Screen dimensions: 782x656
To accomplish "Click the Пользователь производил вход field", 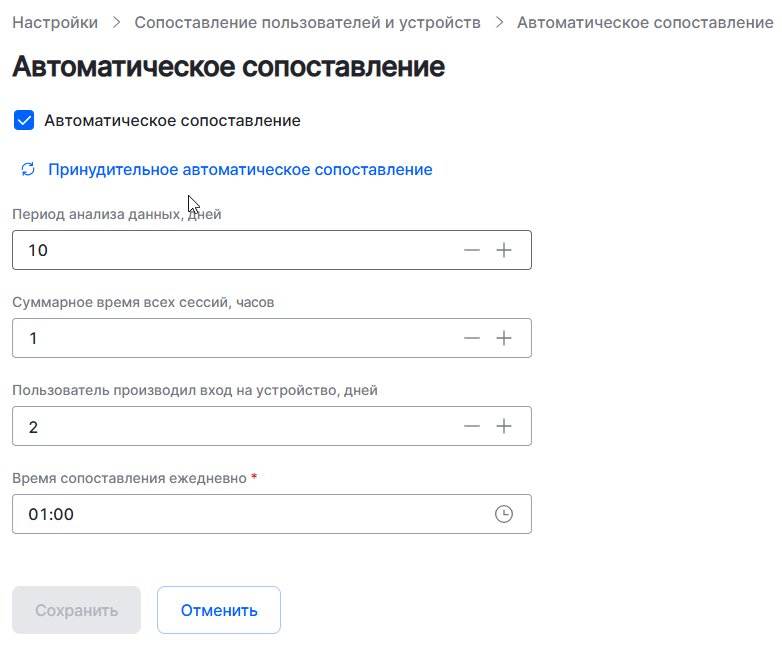I will pyautogui.click(x=230, y=426).
